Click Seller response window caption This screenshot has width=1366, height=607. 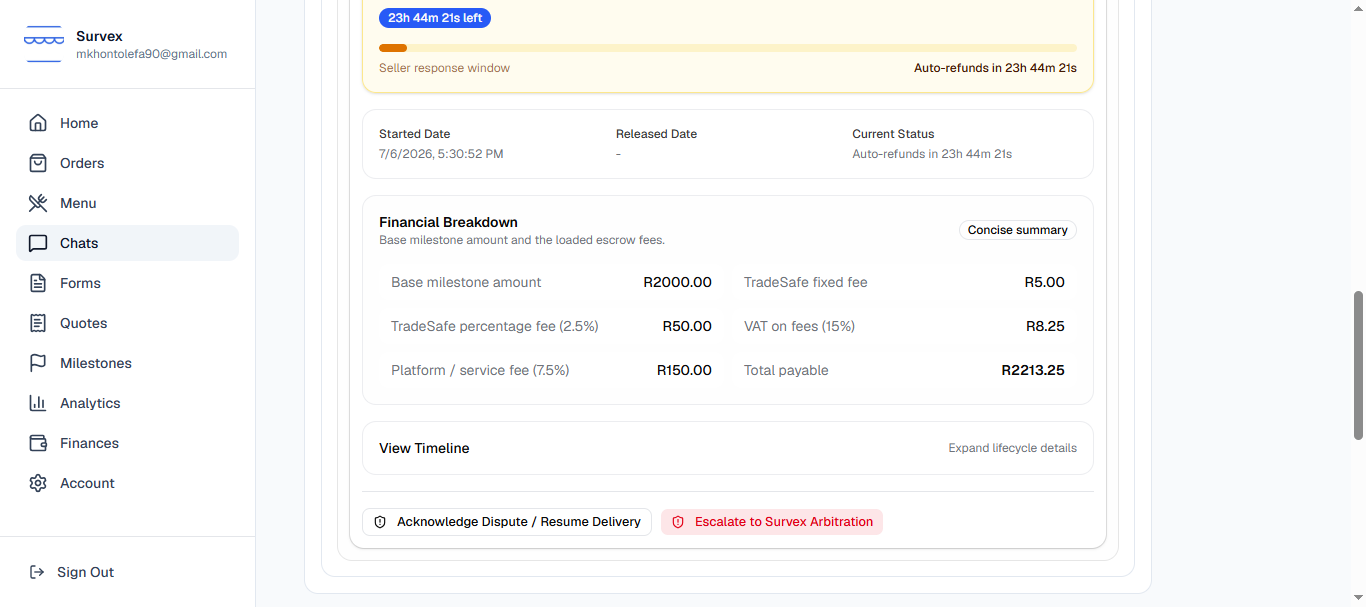(444, 68)
